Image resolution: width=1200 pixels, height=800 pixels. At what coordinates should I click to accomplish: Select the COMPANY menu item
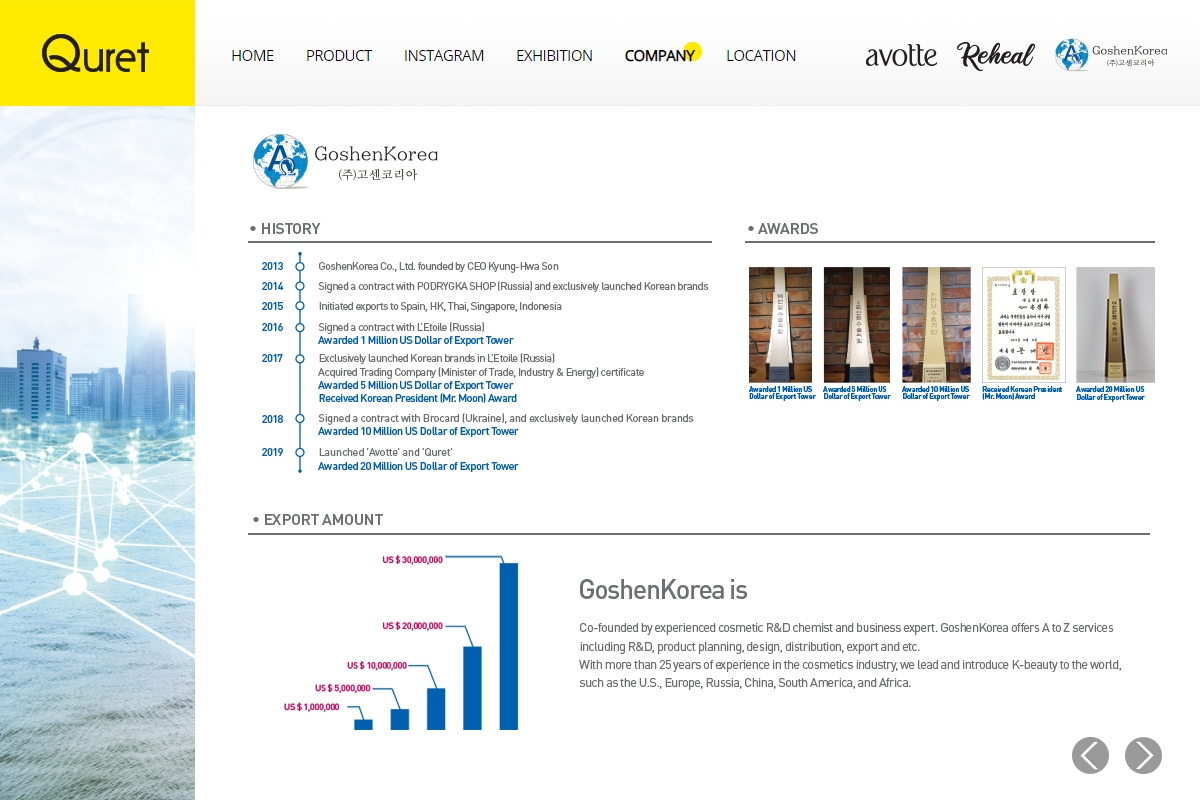(x=660, y=56)
